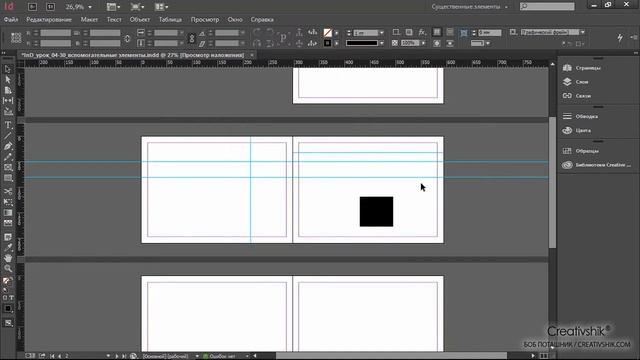Viewport: 640px width, 360px height.
Task: Open the Окно menu
Action: (x=235, y=20)
